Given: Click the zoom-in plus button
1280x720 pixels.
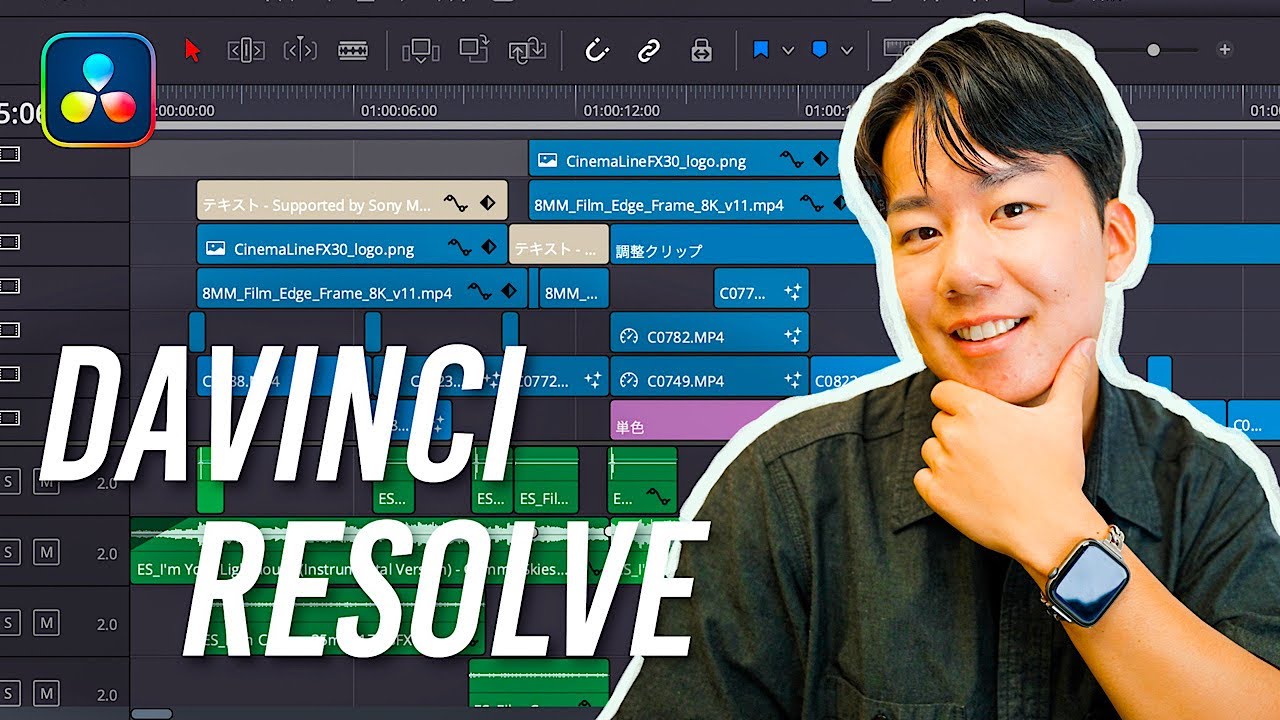Looking at the screenshot, I should [x=1224, y=50].
